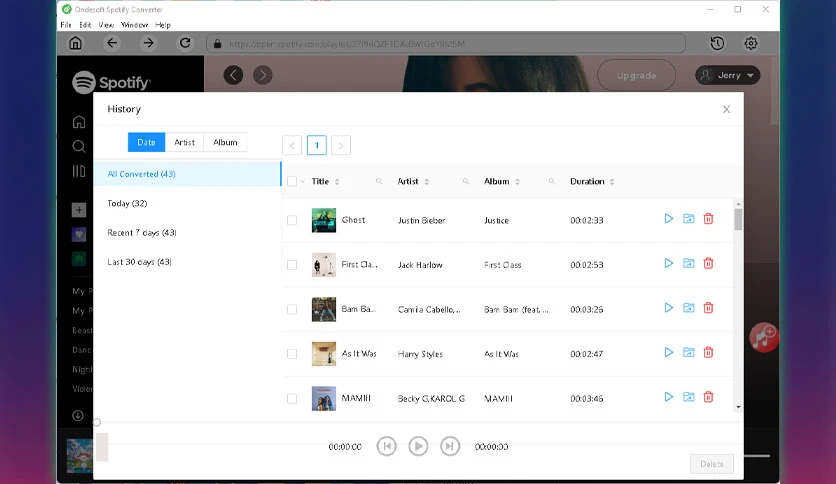836x484 pixels.
Task: Open the Jerry account dropdown
Action: point(727,75)
